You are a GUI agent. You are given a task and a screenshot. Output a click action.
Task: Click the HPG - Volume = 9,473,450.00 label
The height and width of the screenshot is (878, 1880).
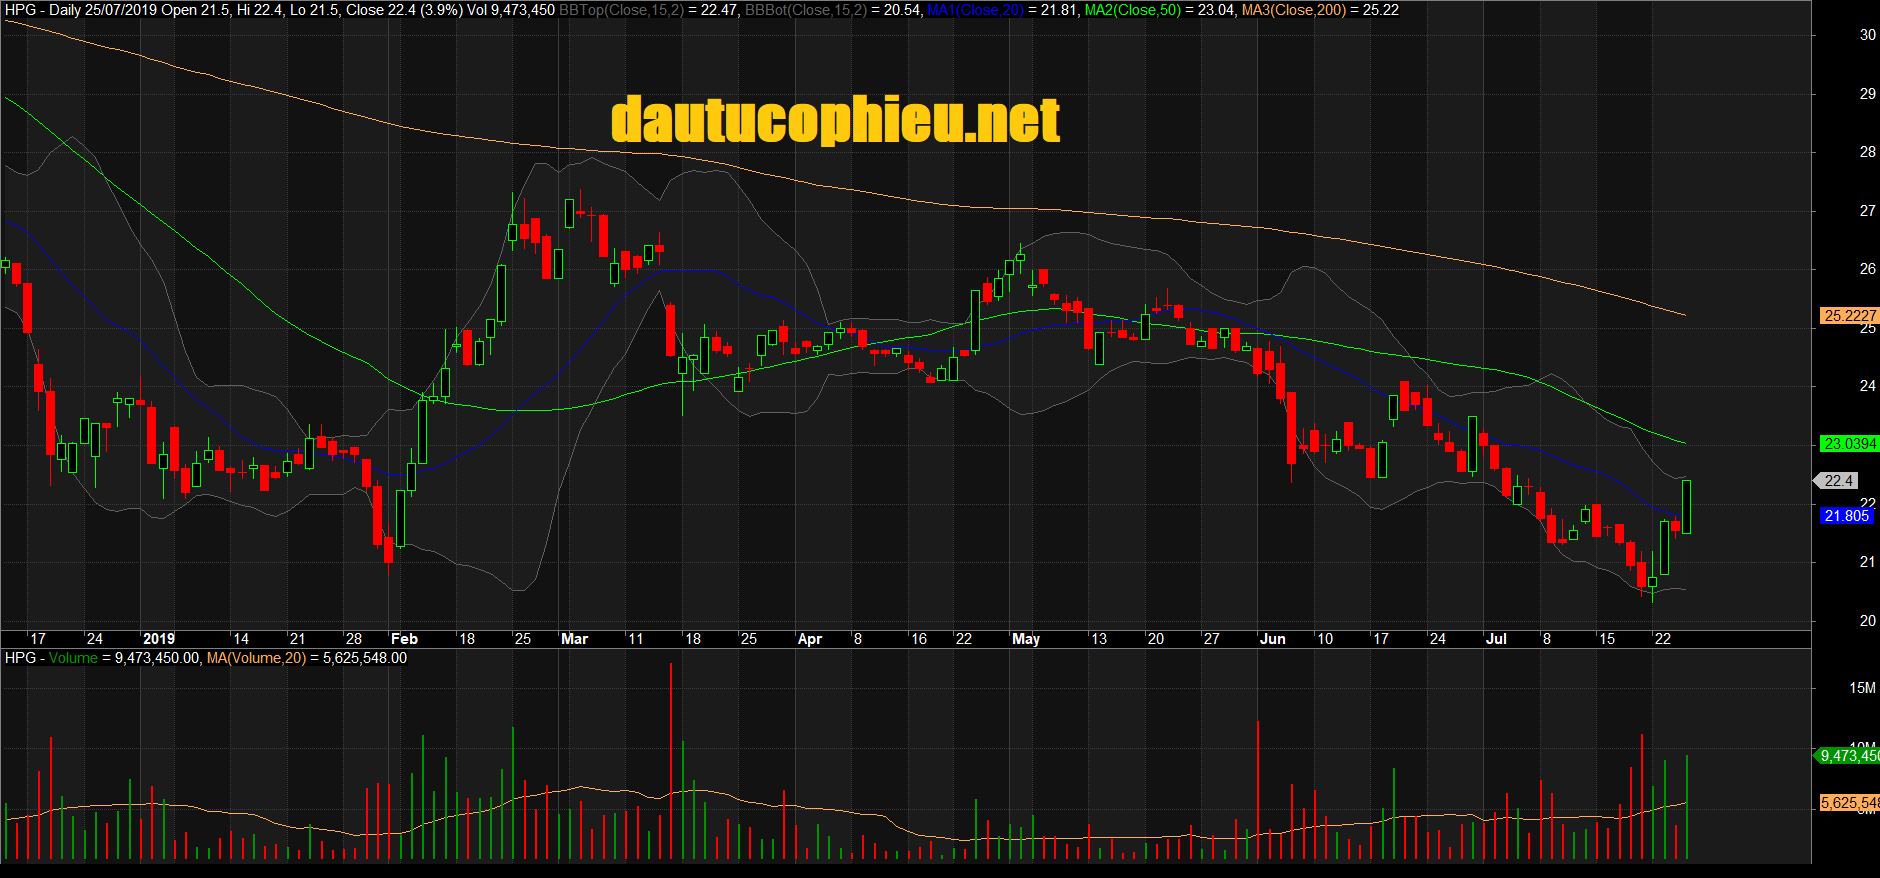103,658
